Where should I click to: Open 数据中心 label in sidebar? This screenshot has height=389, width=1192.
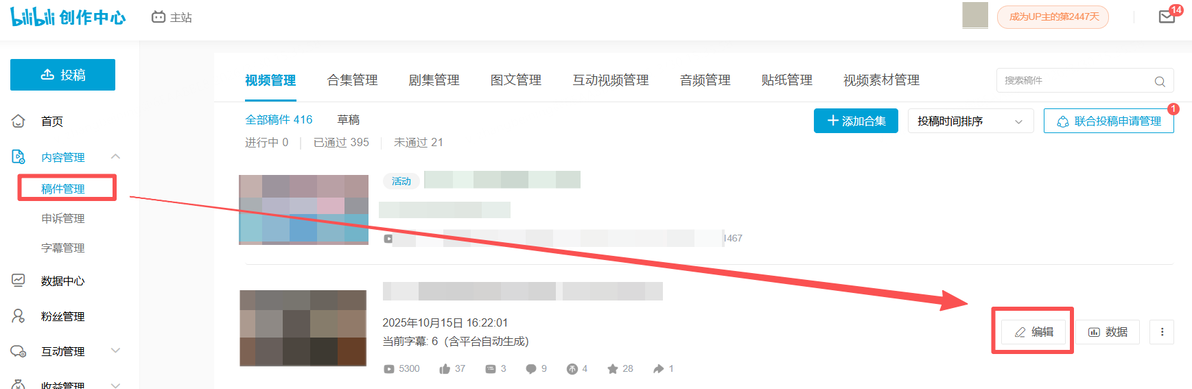[x=63, y=281]
